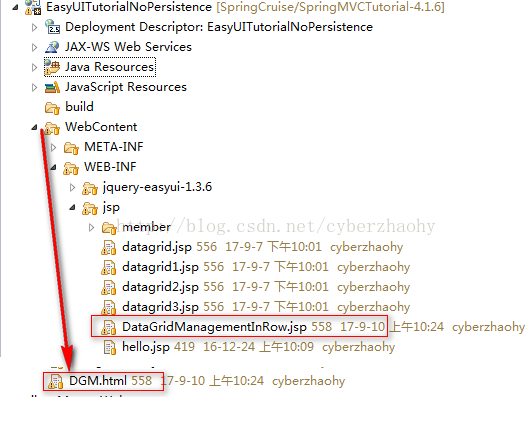Select the hello.jsp file

click(x=146, y=347)
